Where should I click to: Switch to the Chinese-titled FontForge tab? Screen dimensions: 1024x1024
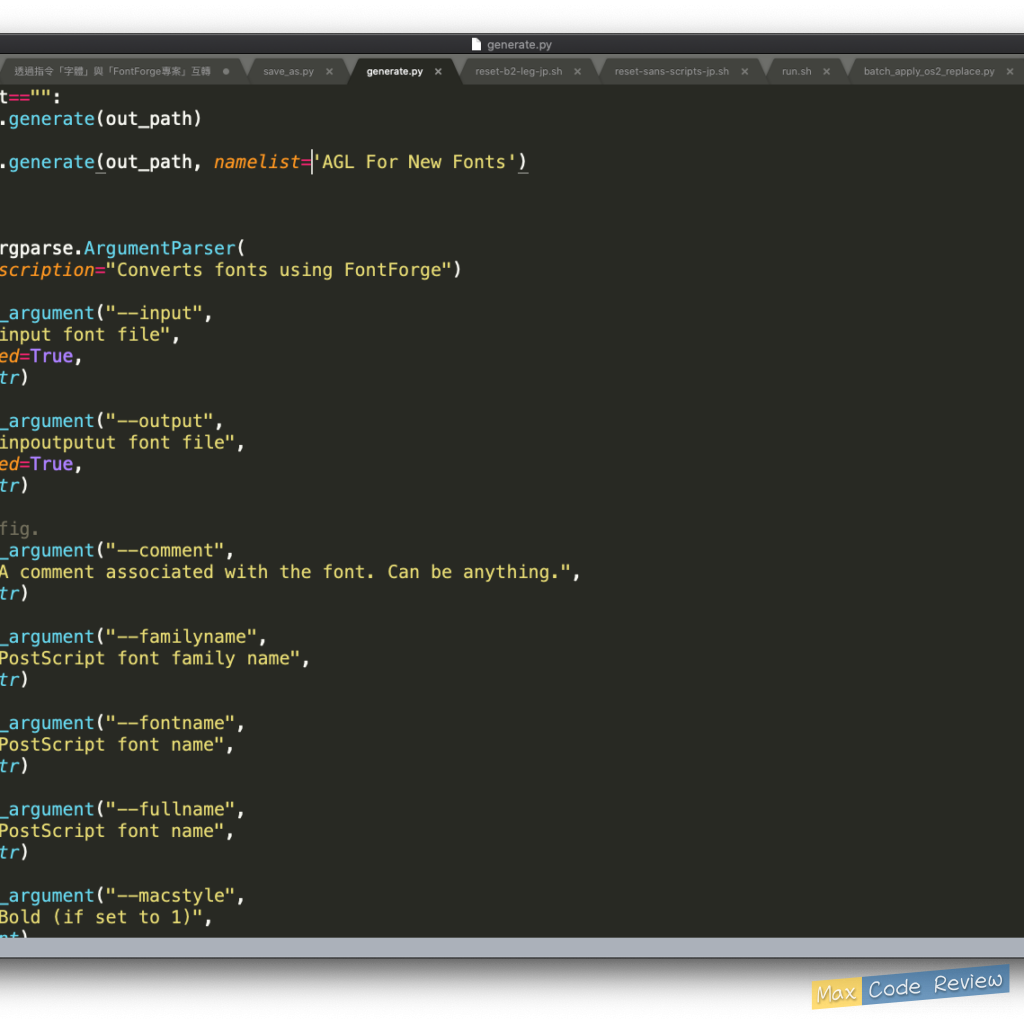point(112,72)
